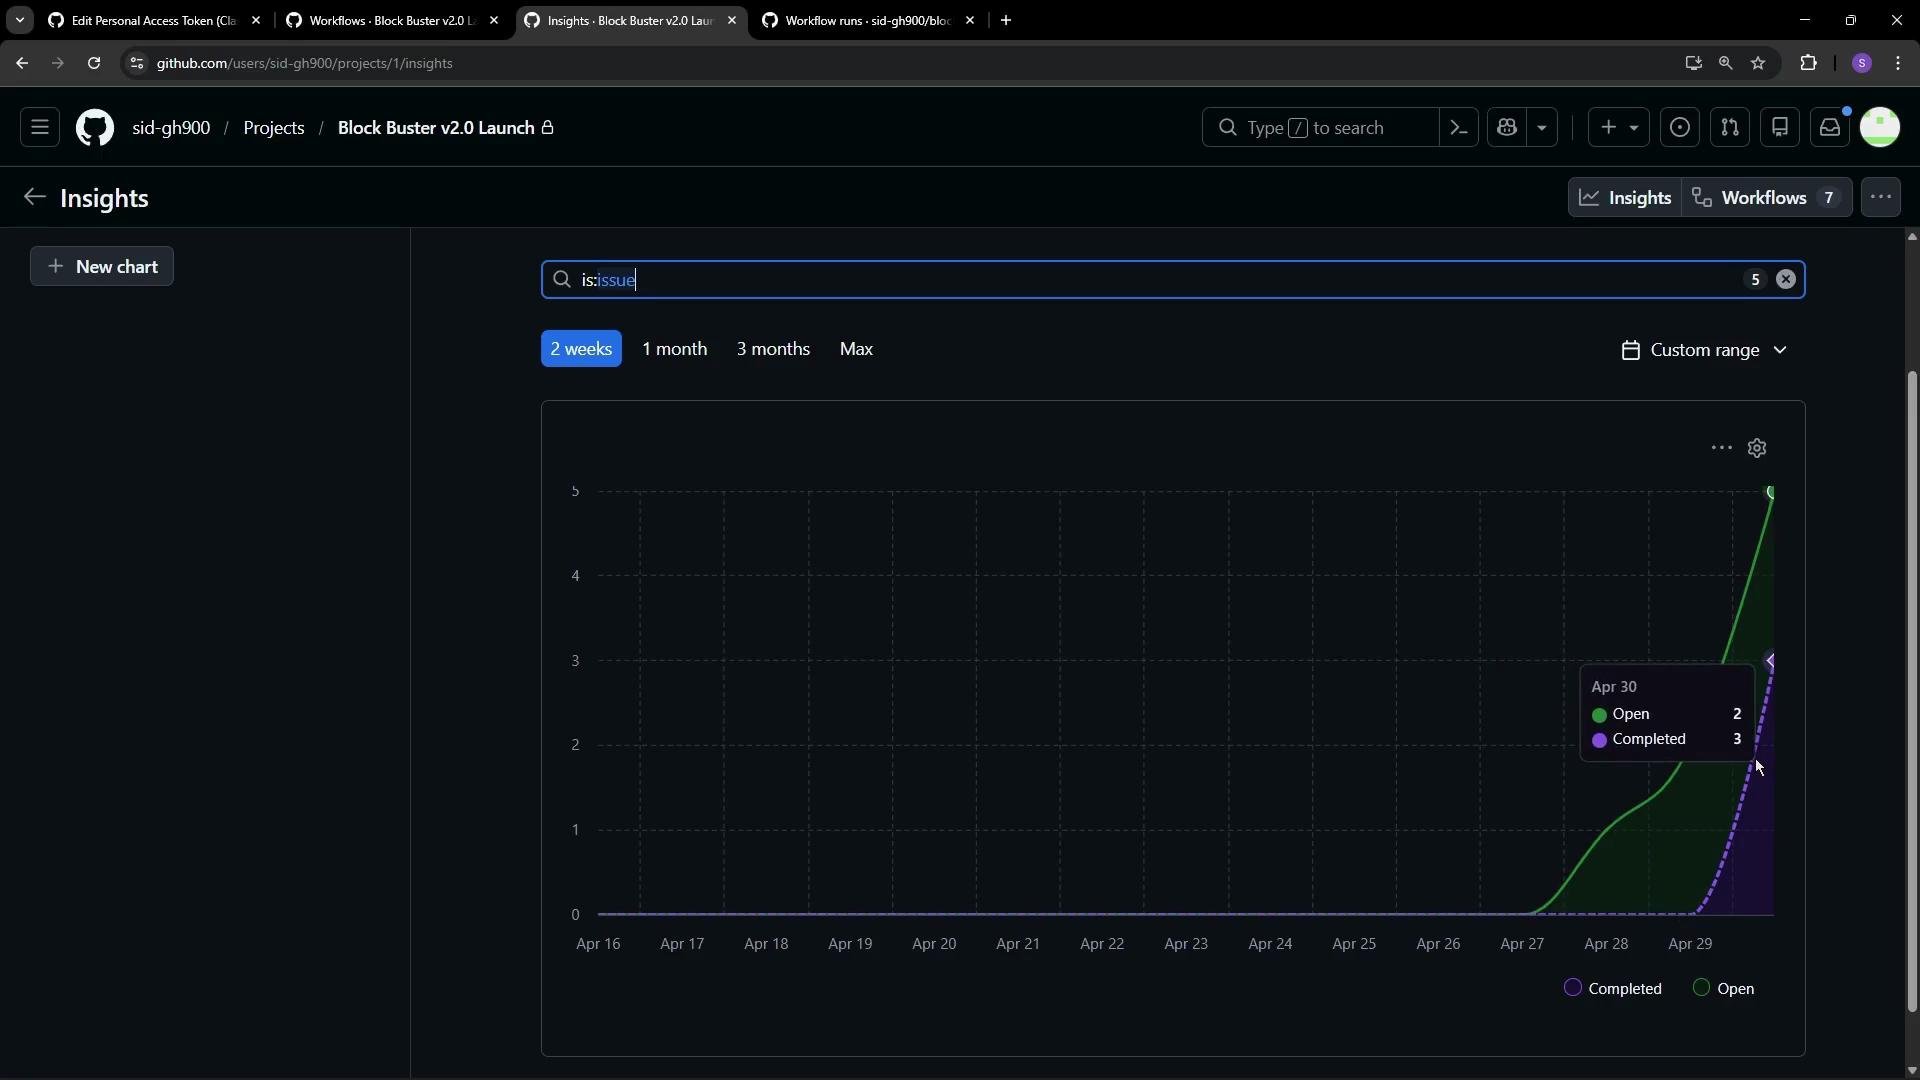This screenshot has height=1080, width=1920.
Task: Create a New chart
Action: click(102, 266)
